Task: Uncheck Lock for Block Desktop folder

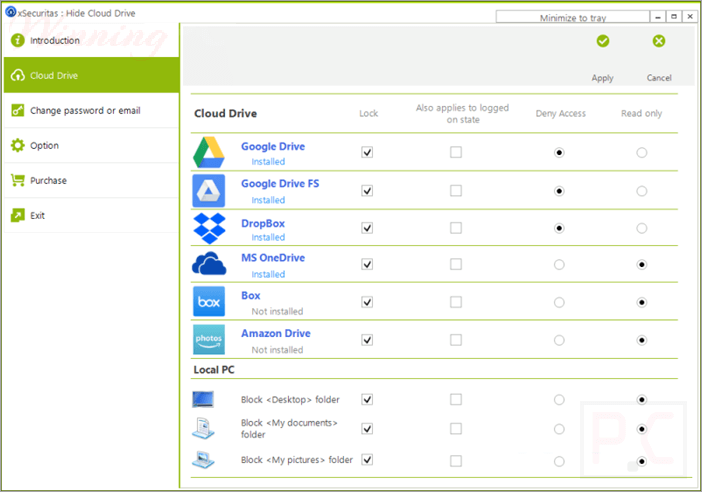Action: click(x=367, y=399)
